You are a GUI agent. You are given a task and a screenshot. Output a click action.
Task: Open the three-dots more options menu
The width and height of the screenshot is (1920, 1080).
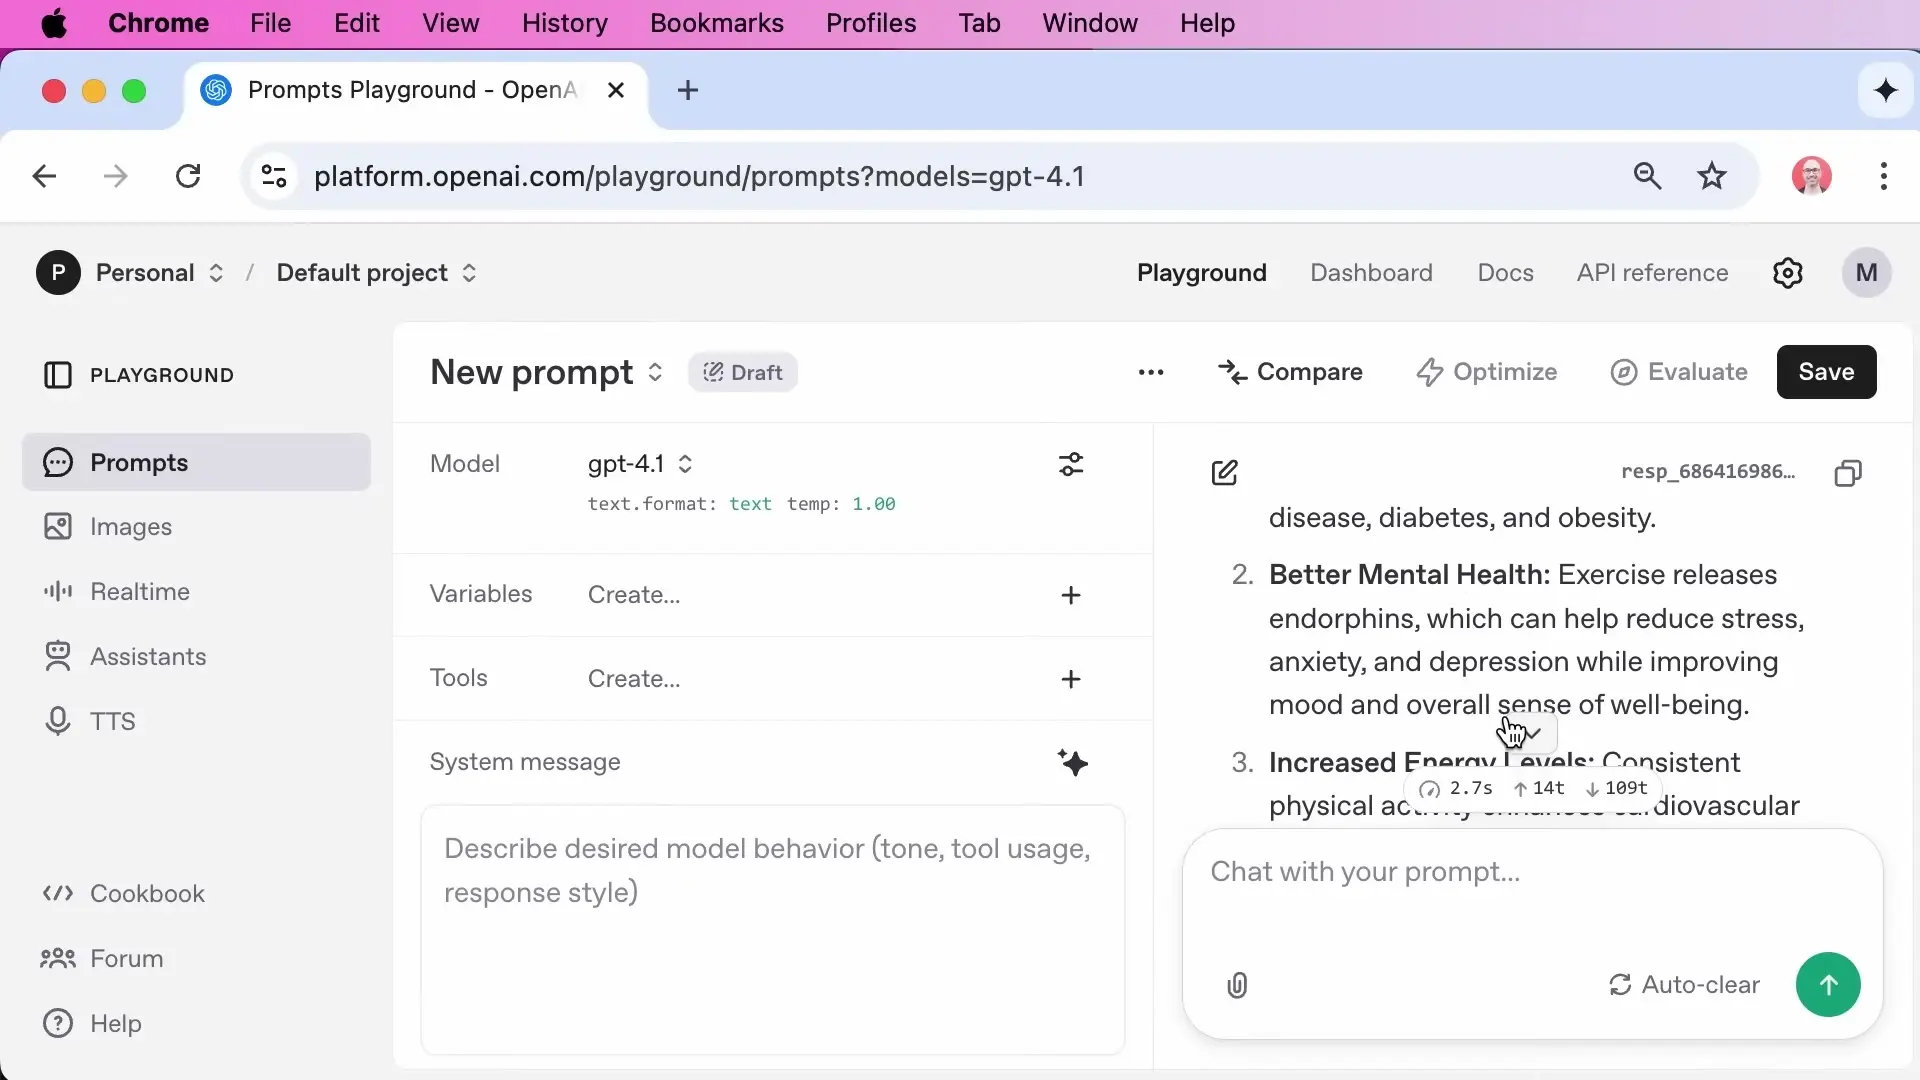[x=1151, y=372]
